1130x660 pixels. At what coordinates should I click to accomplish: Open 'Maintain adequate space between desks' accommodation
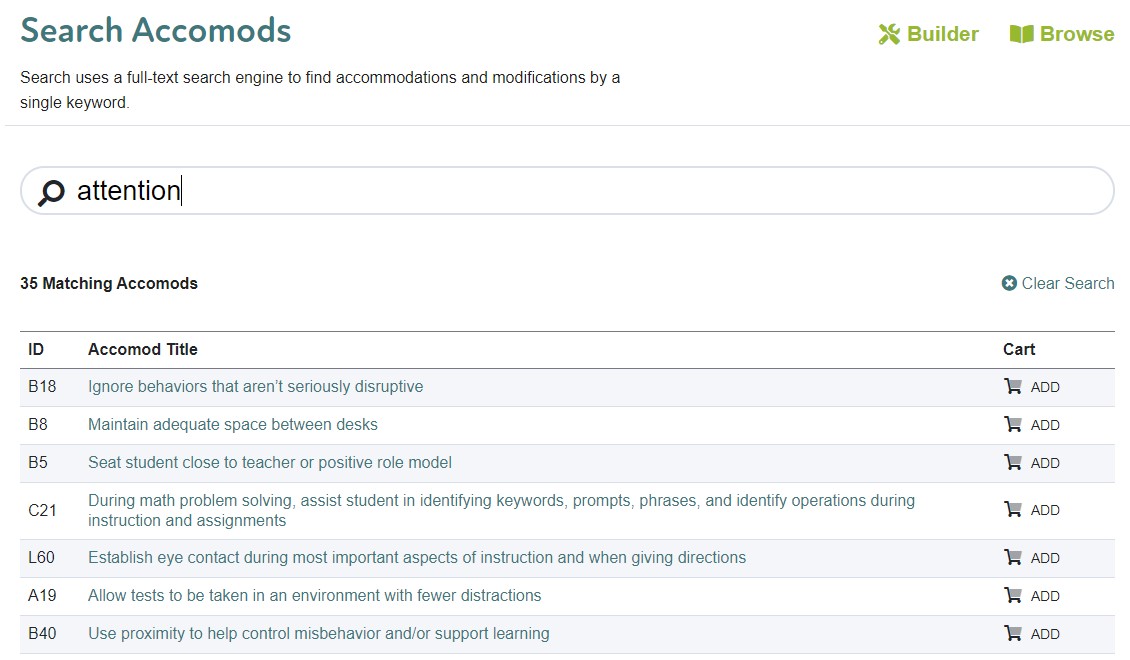tap(233, 425)
